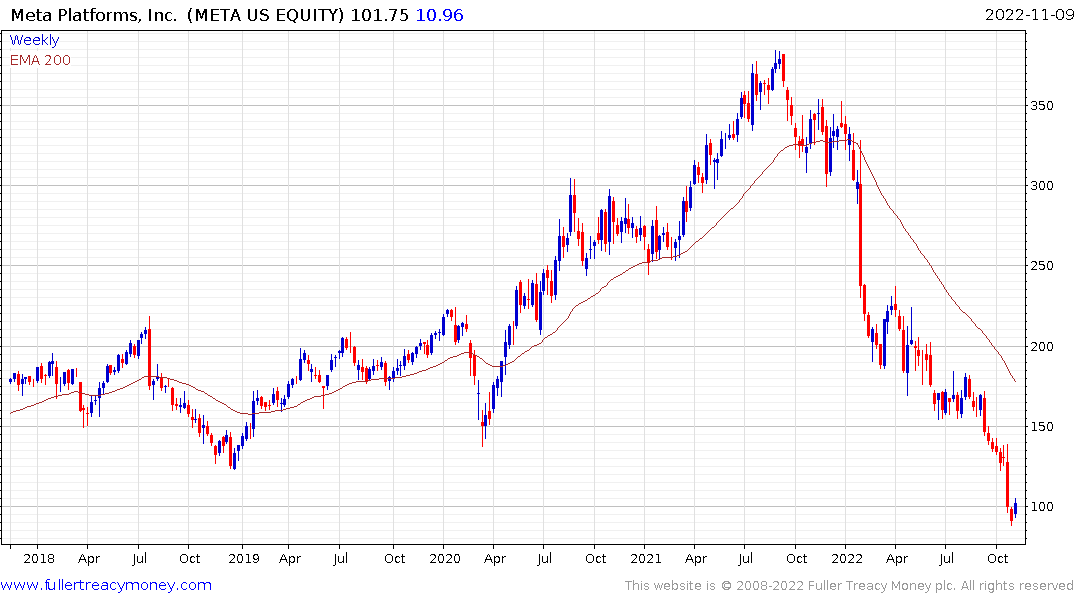Click the 200 price axis label

click(x=1042, y=346)
